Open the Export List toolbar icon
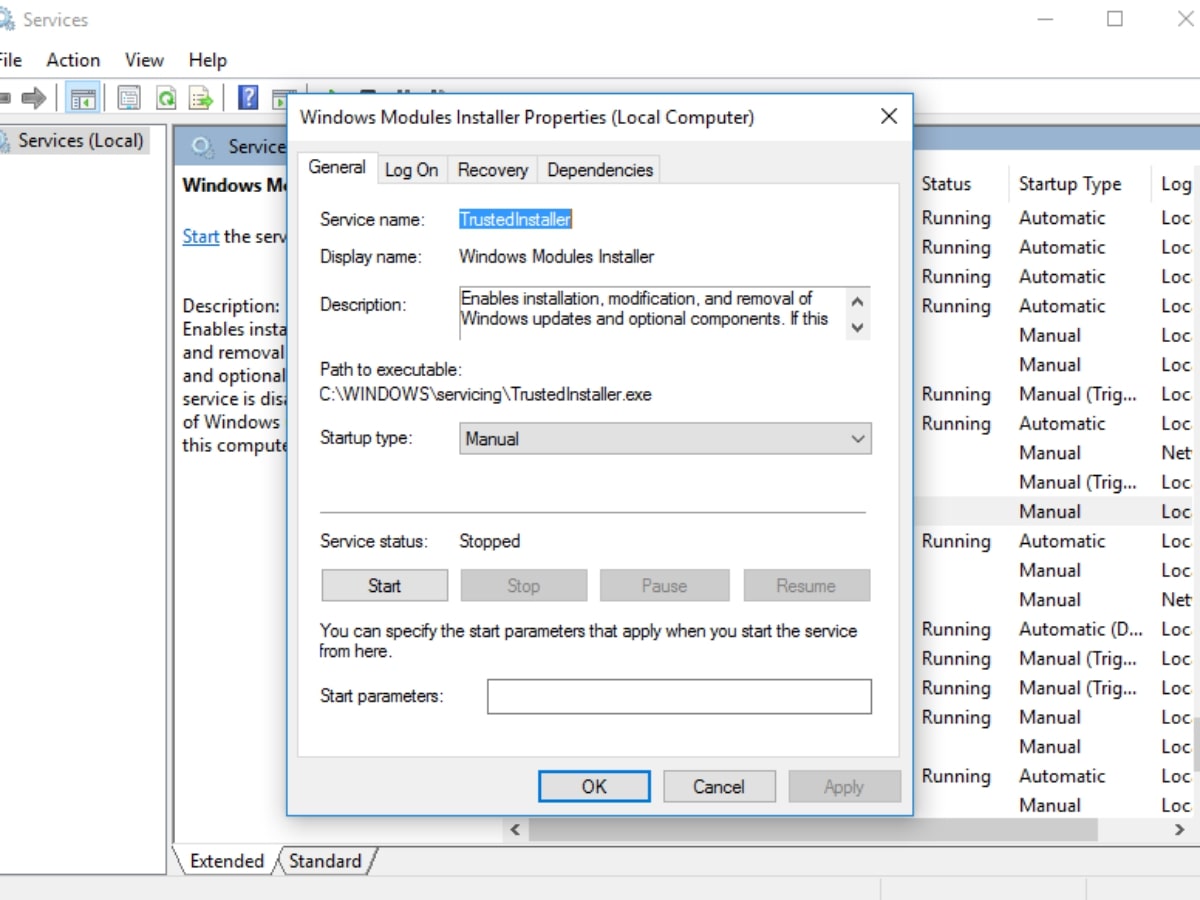Viewport: 1200px width, 900px height. click(199, 97)
